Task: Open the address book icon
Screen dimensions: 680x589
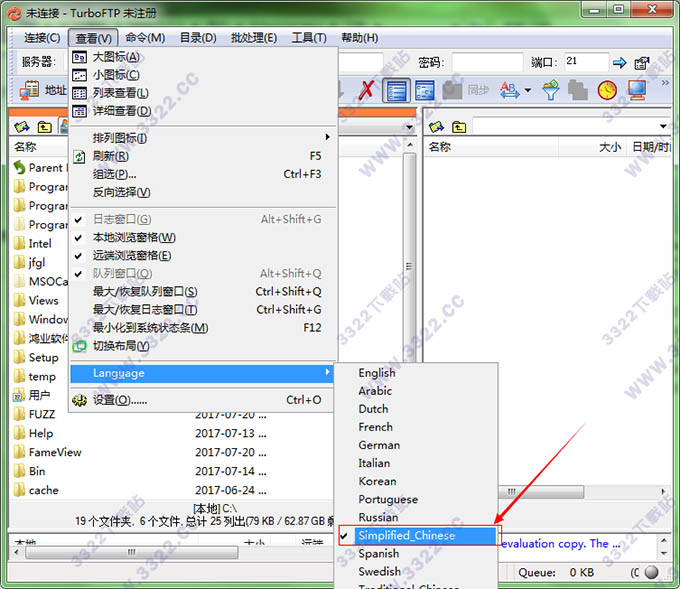Action: coord(29,90)
